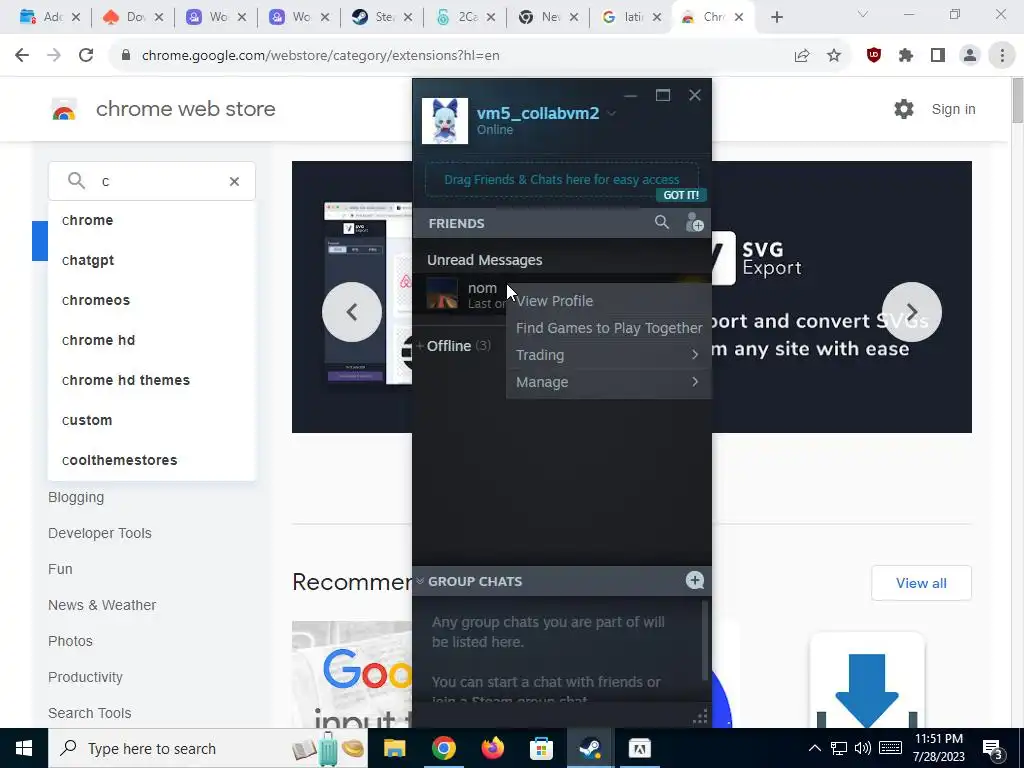The width and height of the screenshot is (1024, 768).
Task: Click the Chrome forward arrow
Action: tap(54, 56)
